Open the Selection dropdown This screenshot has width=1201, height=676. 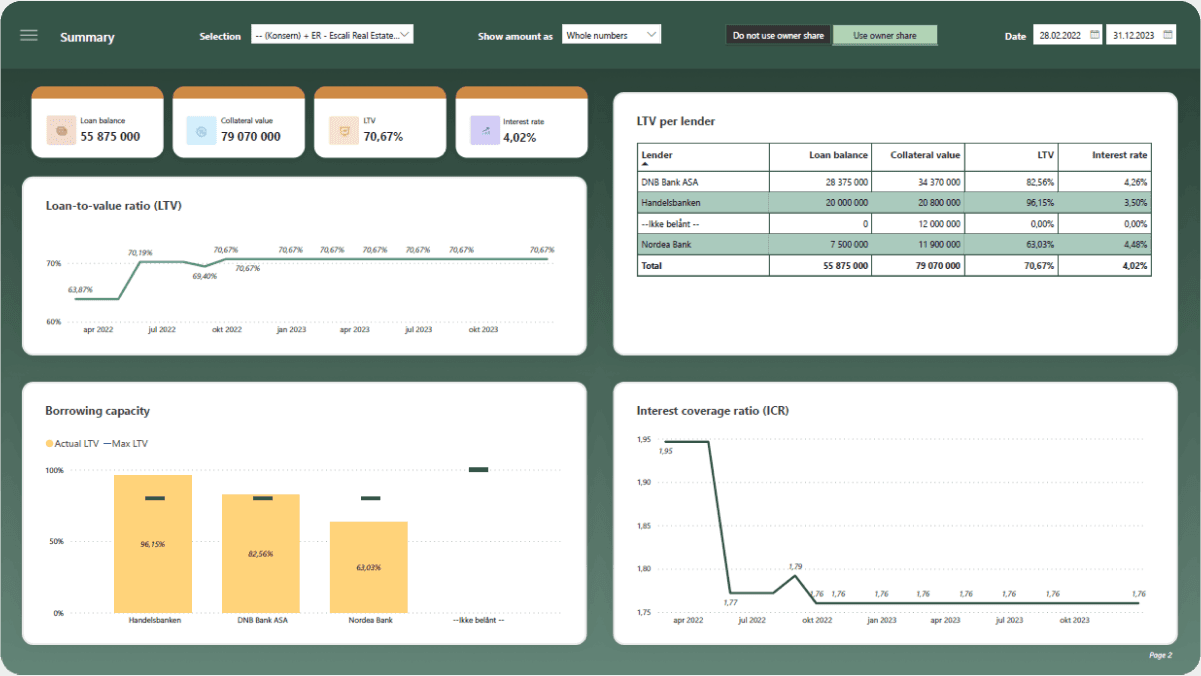pos(332,35)
